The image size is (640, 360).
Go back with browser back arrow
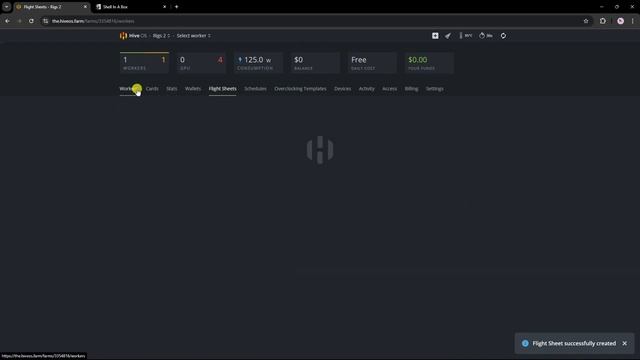point(8,21)
